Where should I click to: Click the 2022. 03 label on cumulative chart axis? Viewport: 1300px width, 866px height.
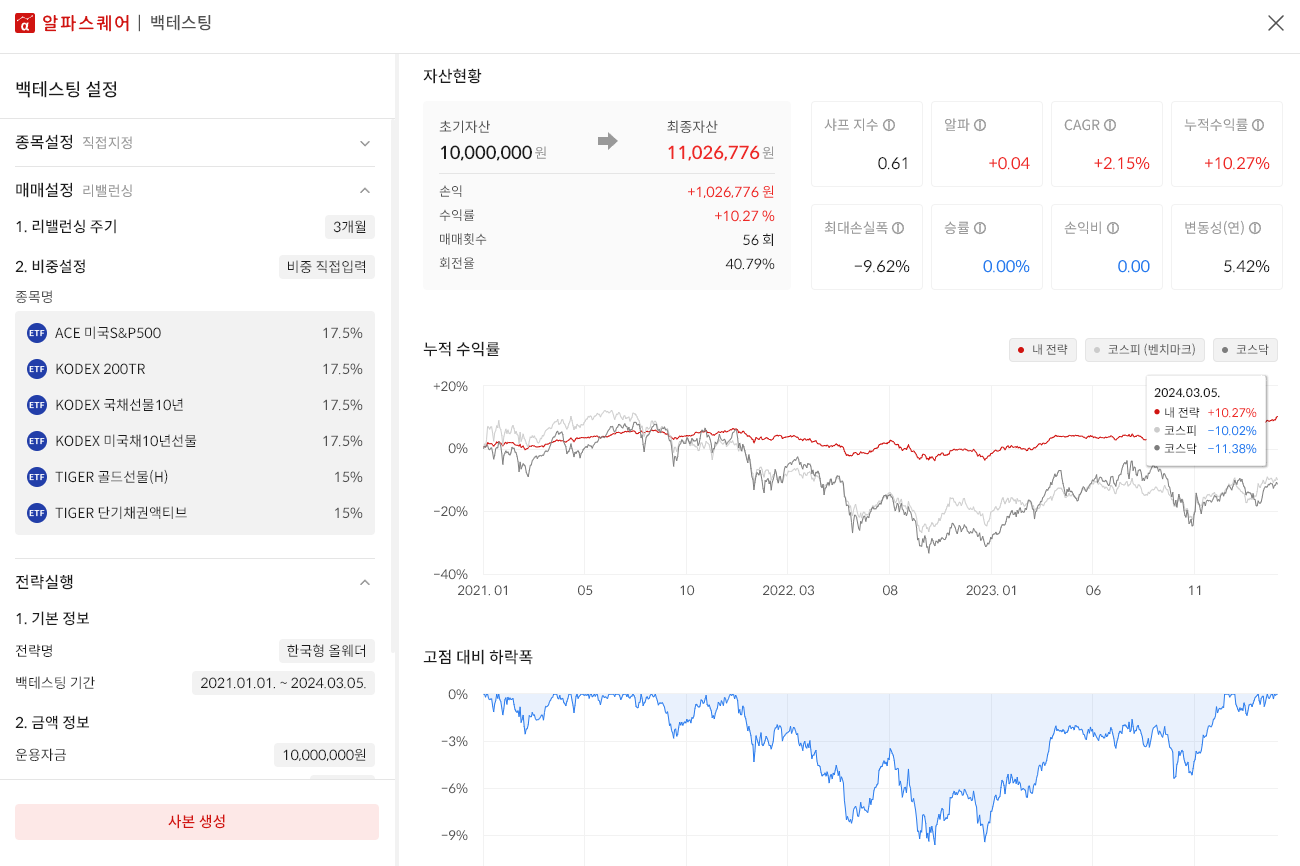click(788, 591)
